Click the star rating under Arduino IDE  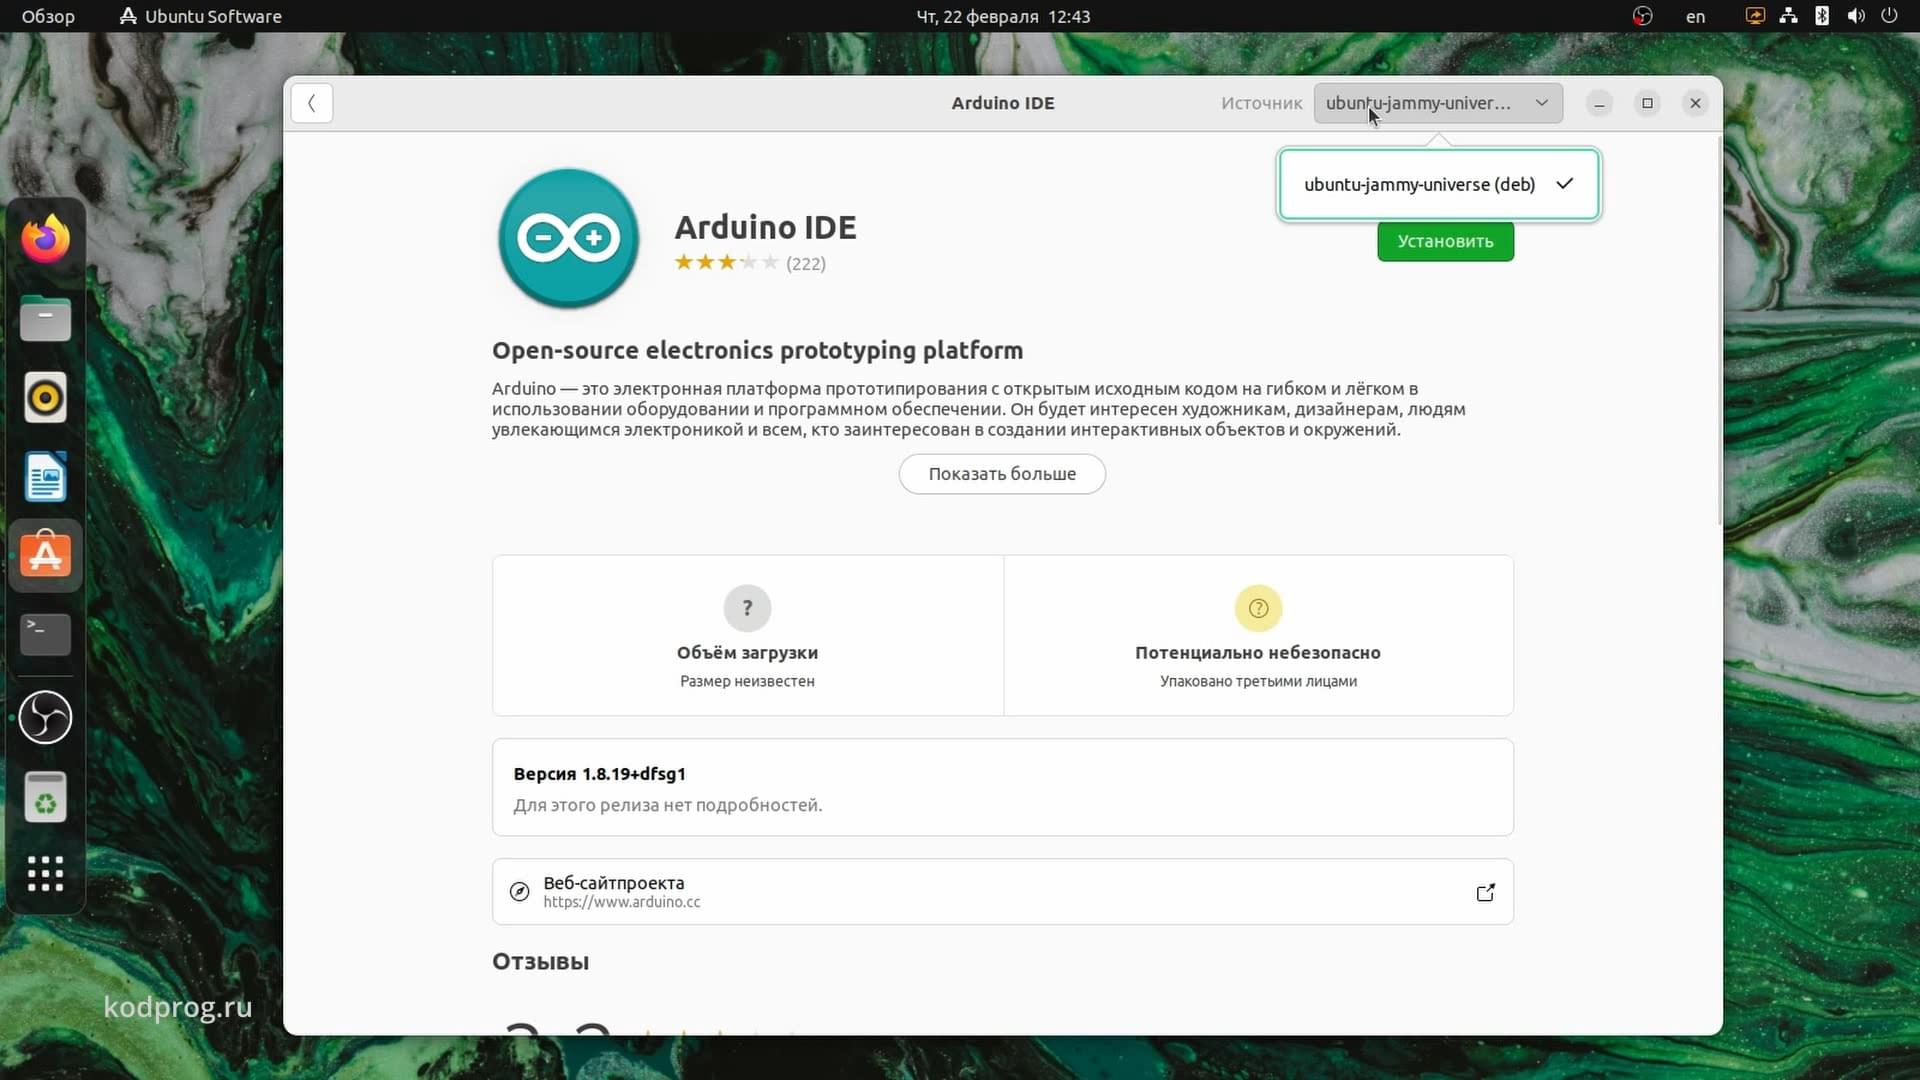pyautogui.click(x=726, y=263)
